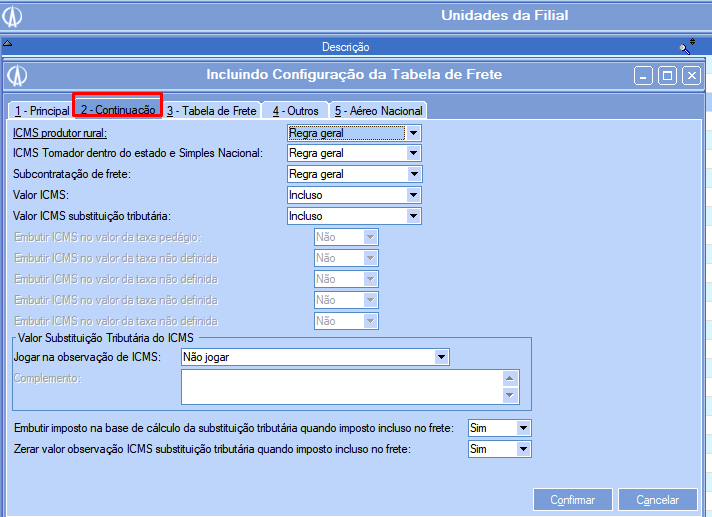Expand Valor ICMS substituição tributária dropdown
Viewport: 712px width, 517px height.
[414, 216]
